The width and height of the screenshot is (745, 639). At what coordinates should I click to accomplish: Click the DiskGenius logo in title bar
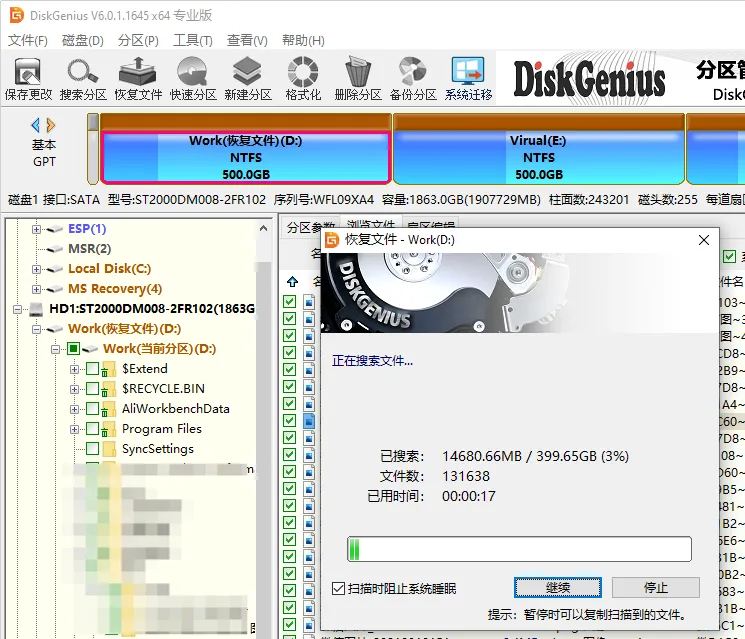pyautogui.click(x=17, y=15)
